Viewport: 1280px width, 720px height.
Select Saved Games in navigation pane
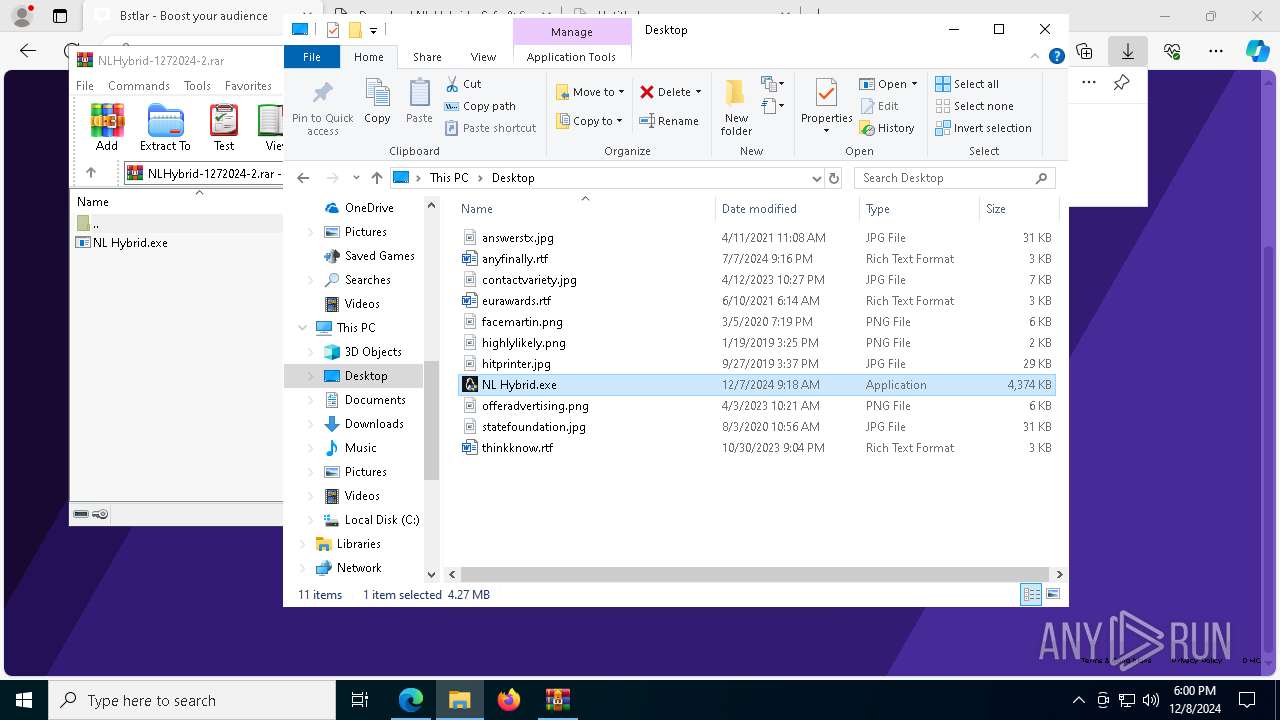(x=379, y=256)
